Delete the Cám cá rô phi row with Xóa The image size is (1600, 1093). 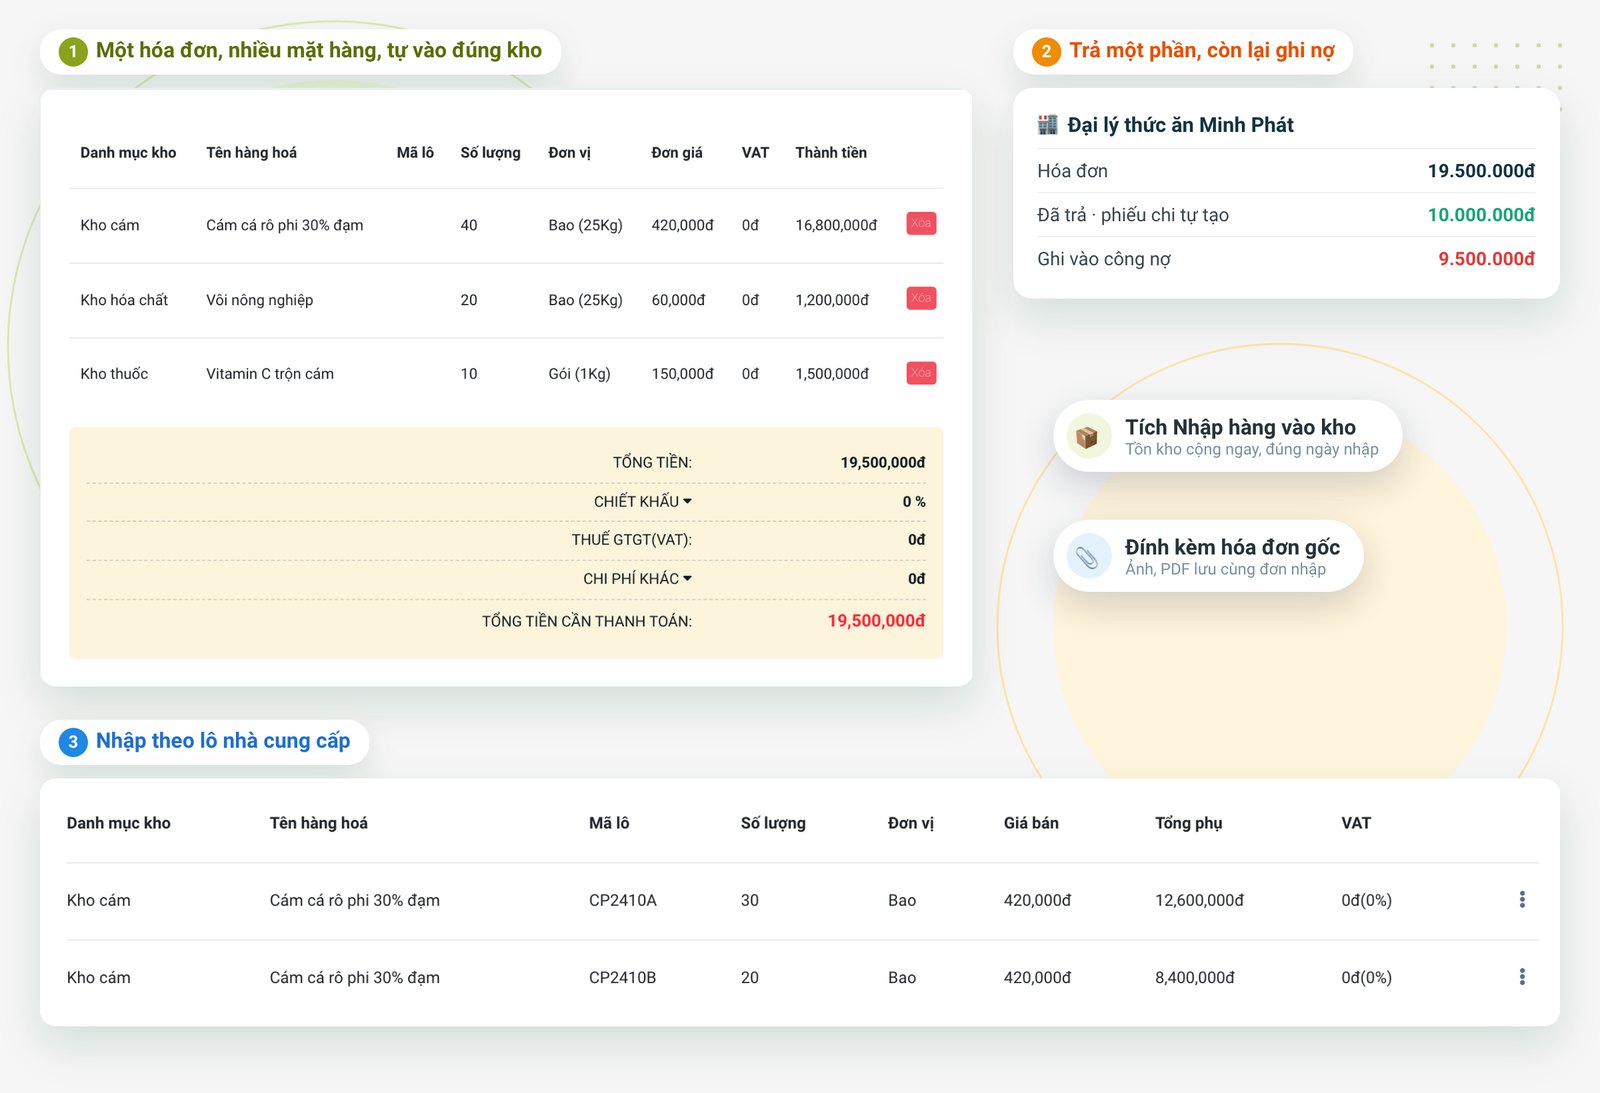[x=921, y=223]
